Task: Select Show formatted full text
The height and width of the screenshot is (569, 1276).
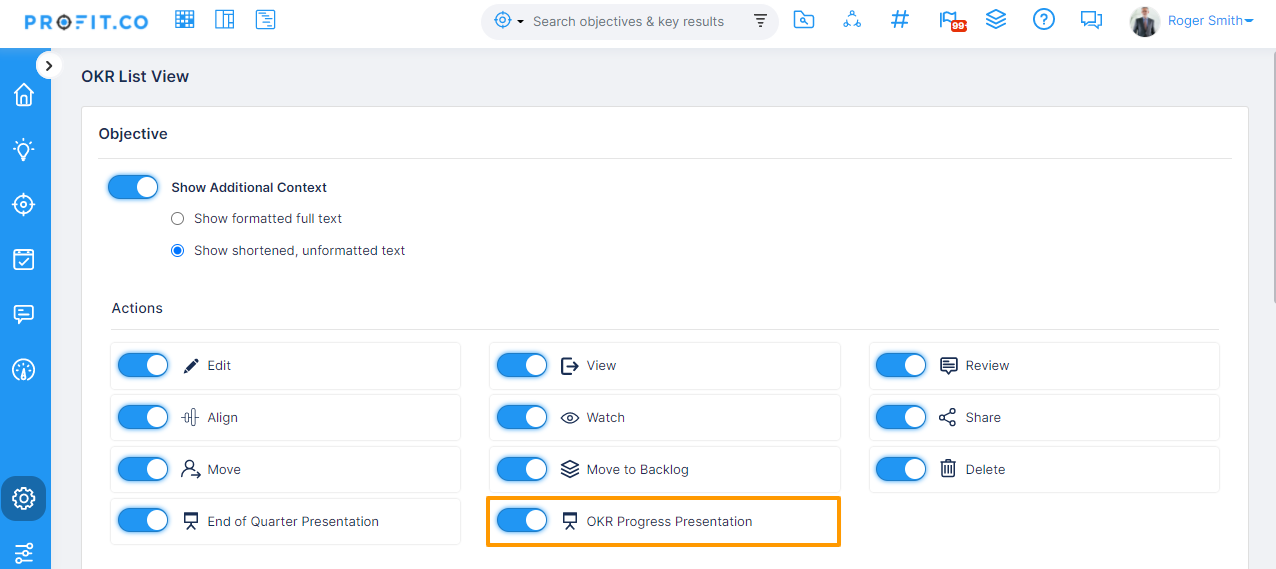Action: click(x=178, y=218)
